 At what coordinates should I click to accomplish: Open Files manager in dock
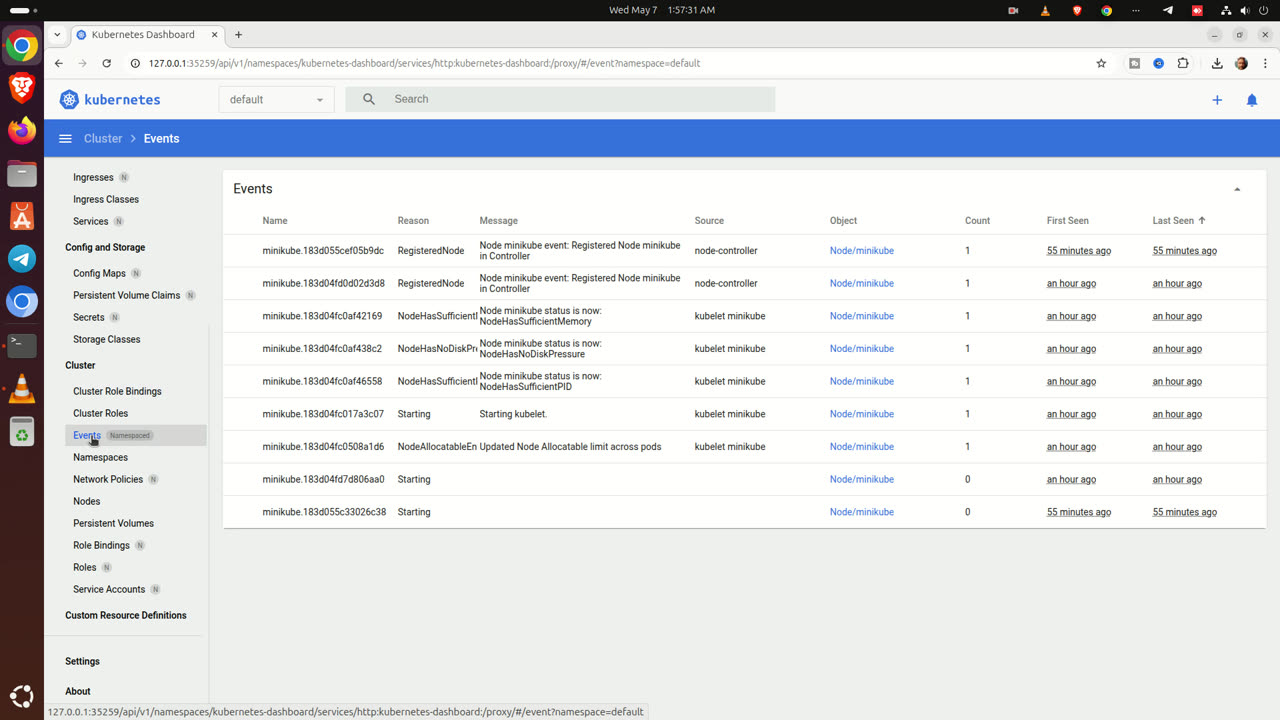pos(22,174)
